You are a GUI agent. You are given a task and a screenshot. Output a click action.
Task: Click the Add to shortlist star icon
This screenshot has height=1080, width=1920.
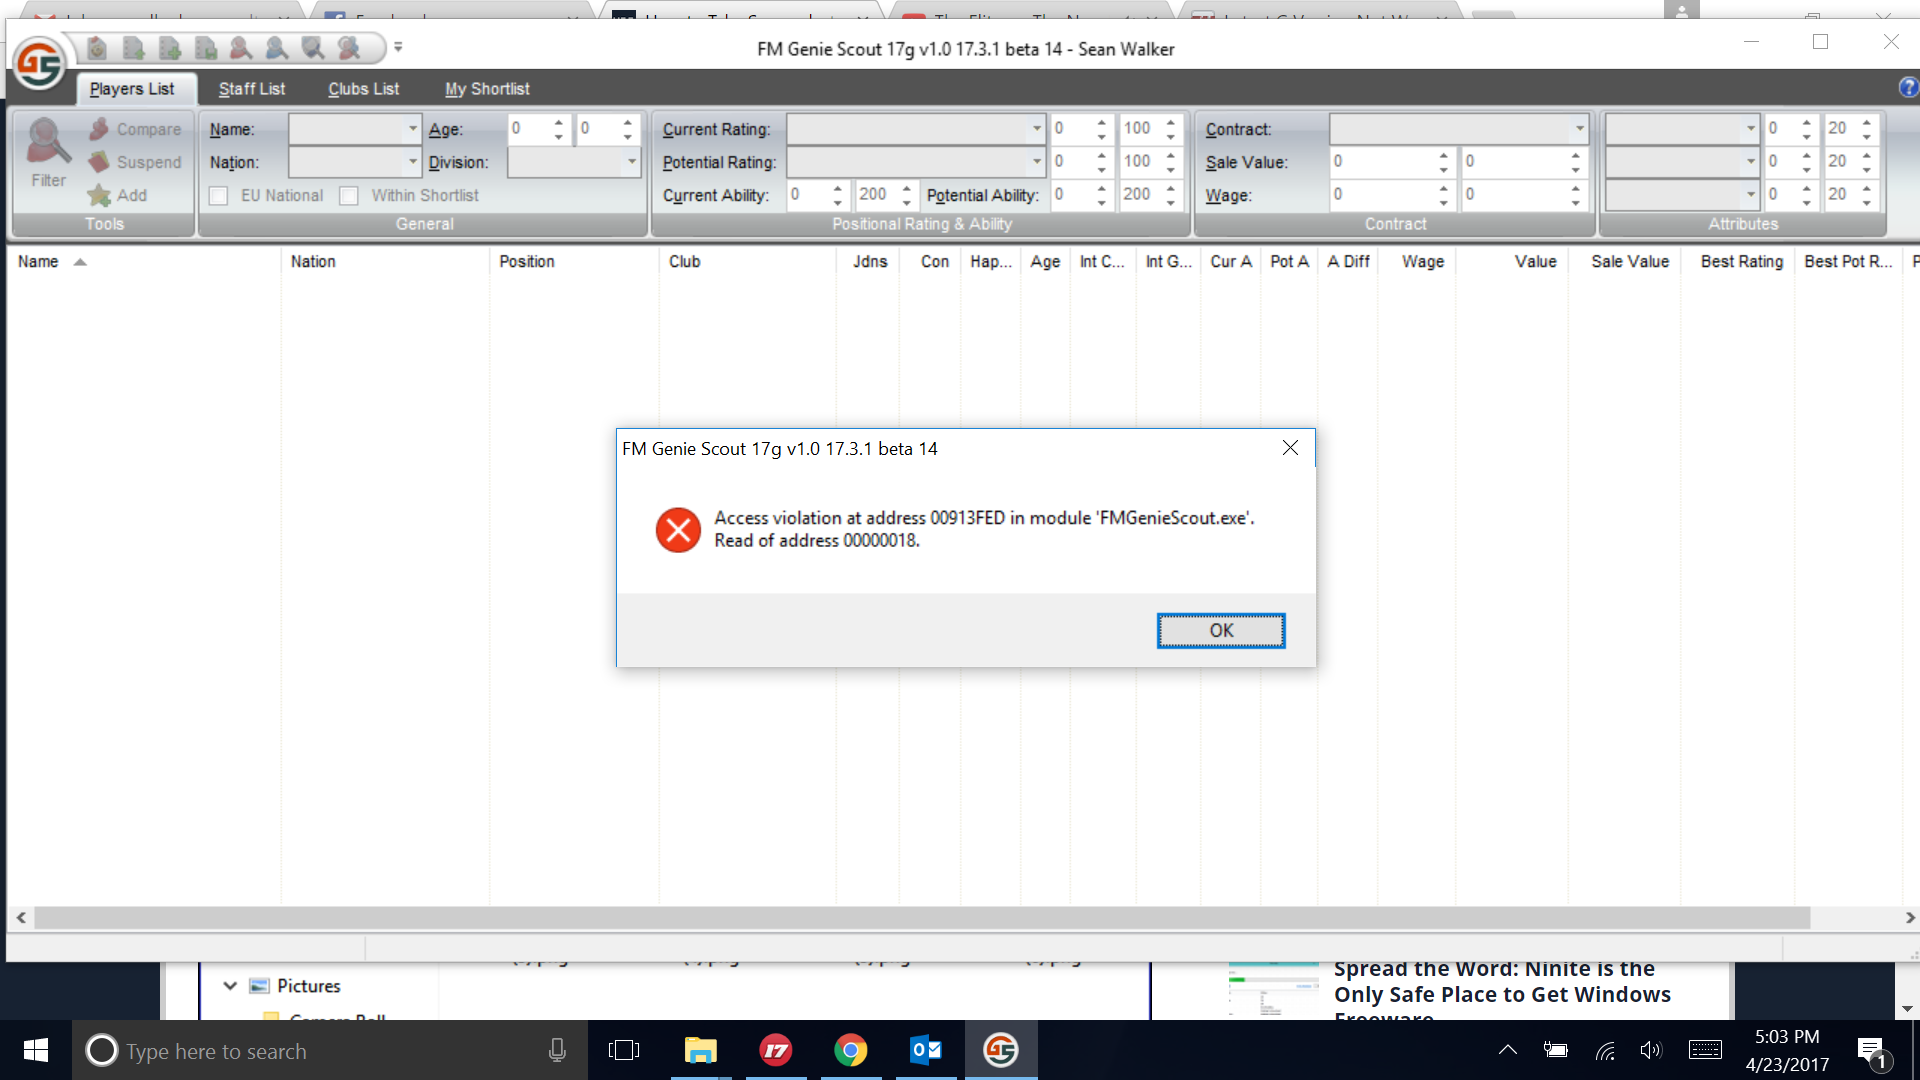click(99, 195)
